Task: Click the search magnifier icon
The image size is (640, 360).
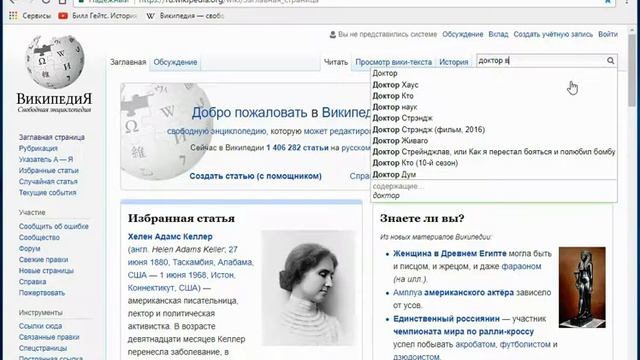Action: tap(610, 61)
